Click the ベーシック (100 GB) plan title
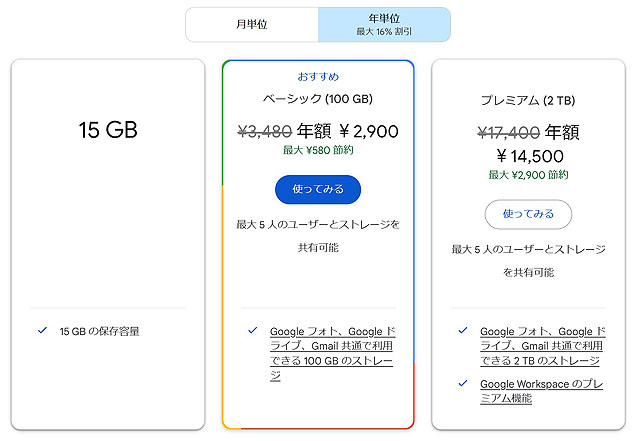 tap(318, 99)
